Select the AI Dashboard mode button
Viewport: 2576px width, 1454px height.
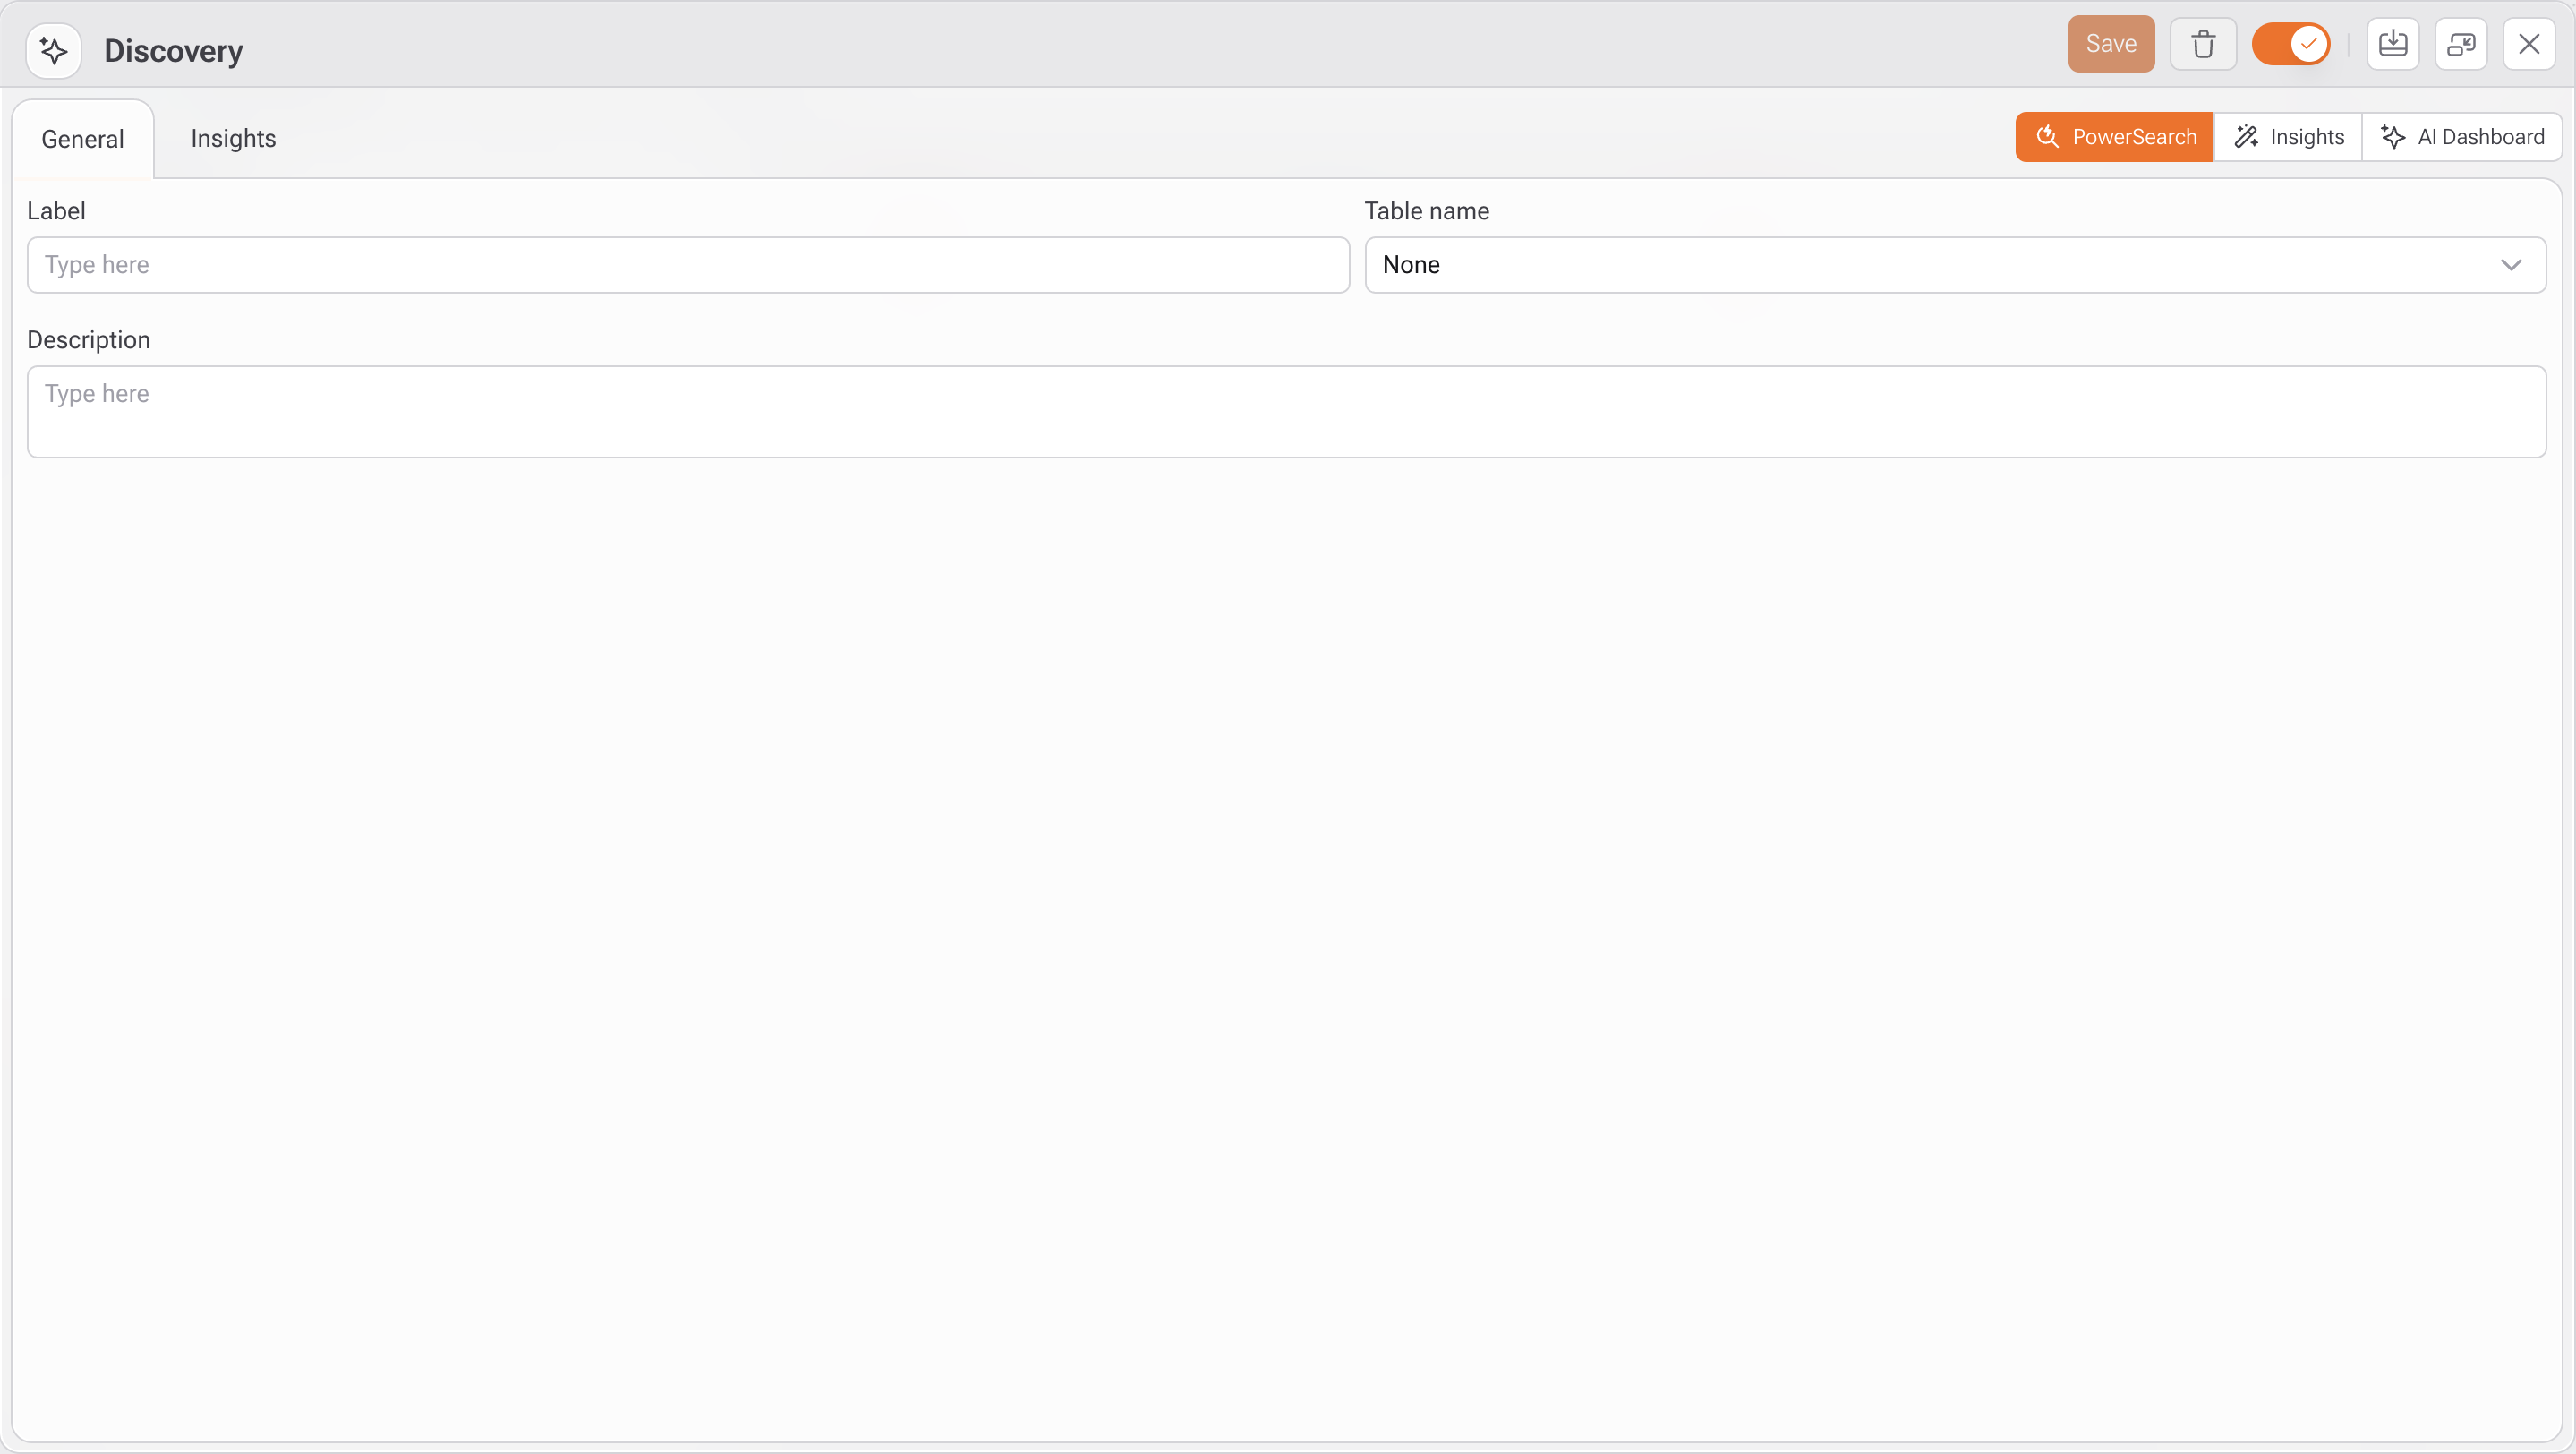point(2462,137)
